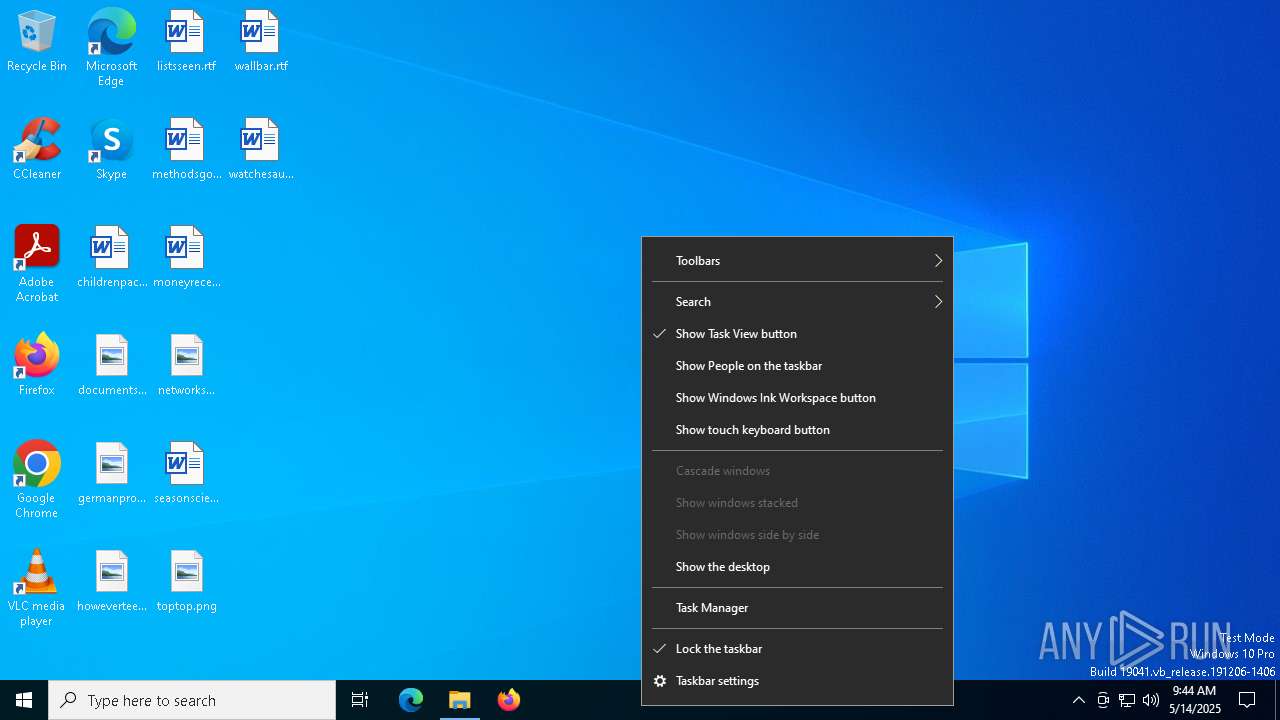Open the network status tray icon

tap(1127, 700)
